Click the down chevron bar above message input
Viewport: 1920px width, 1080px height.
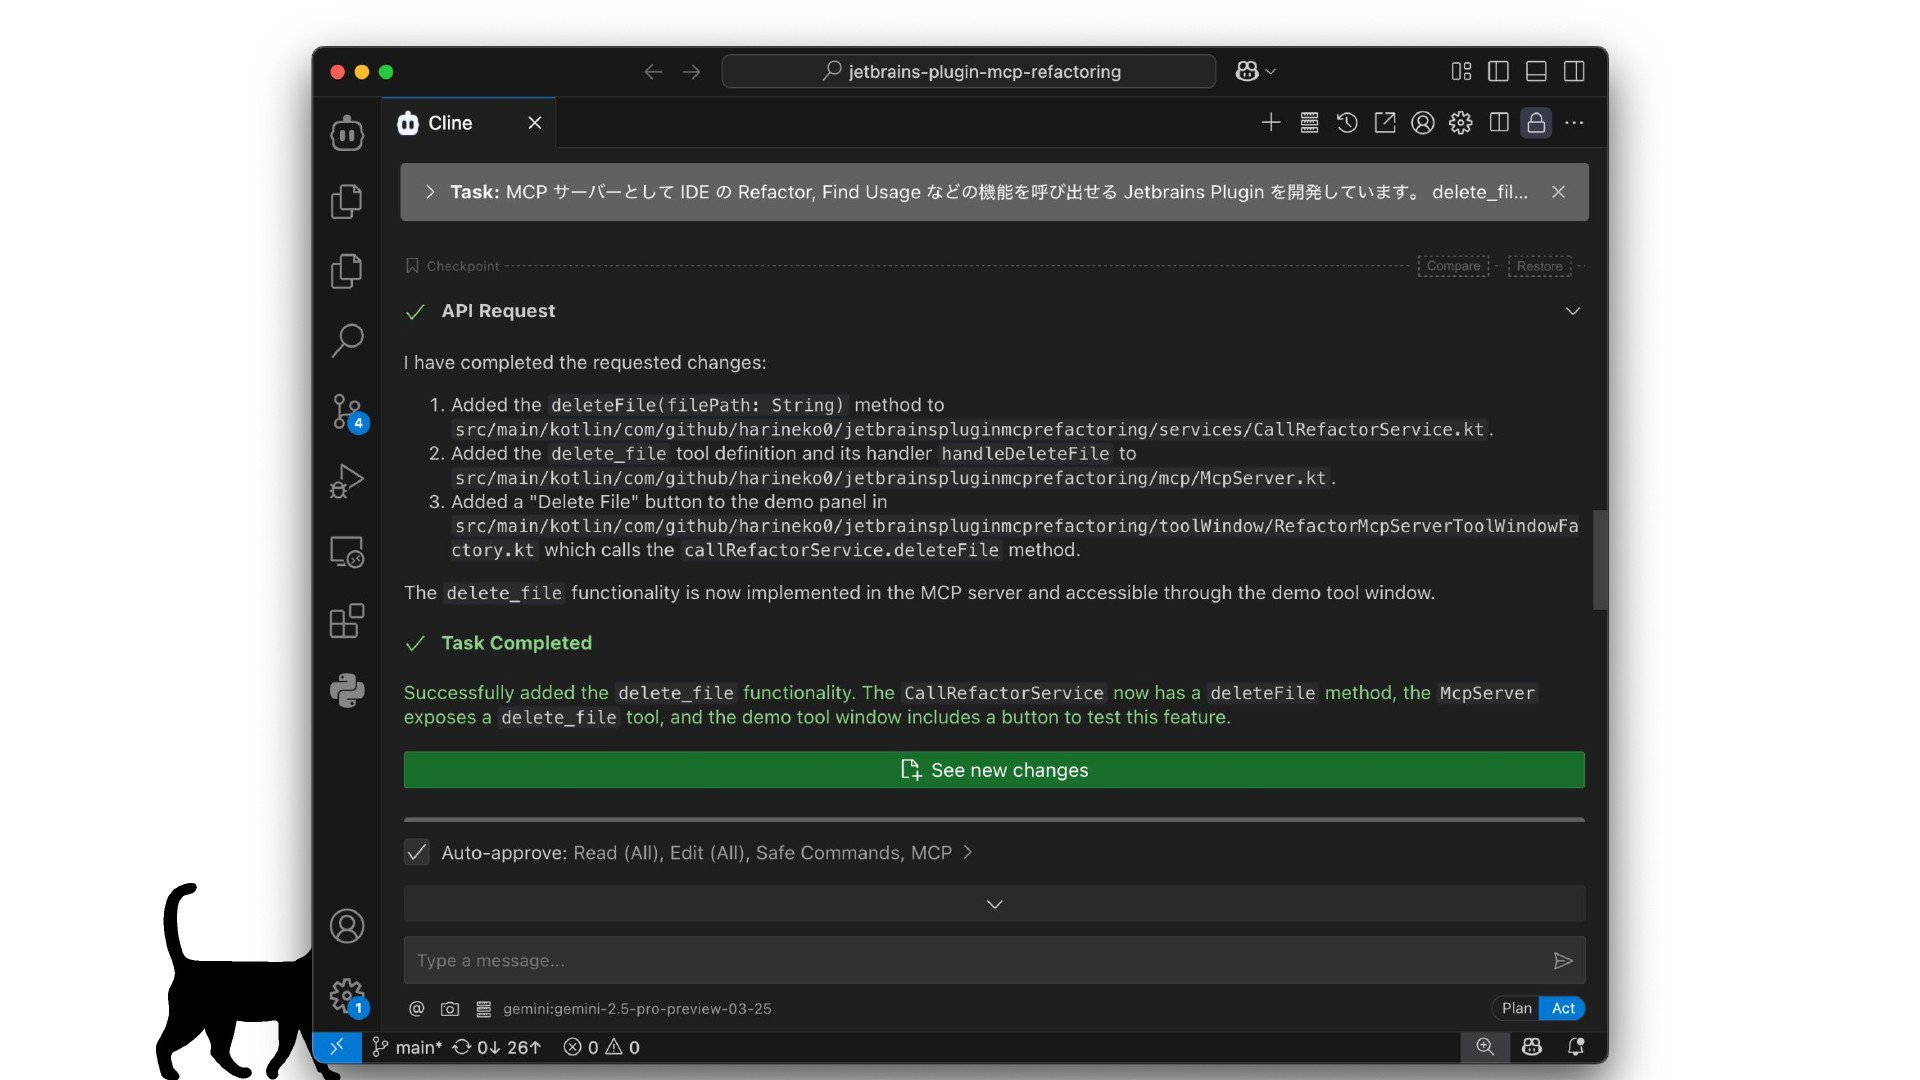(x=994, y=904)
